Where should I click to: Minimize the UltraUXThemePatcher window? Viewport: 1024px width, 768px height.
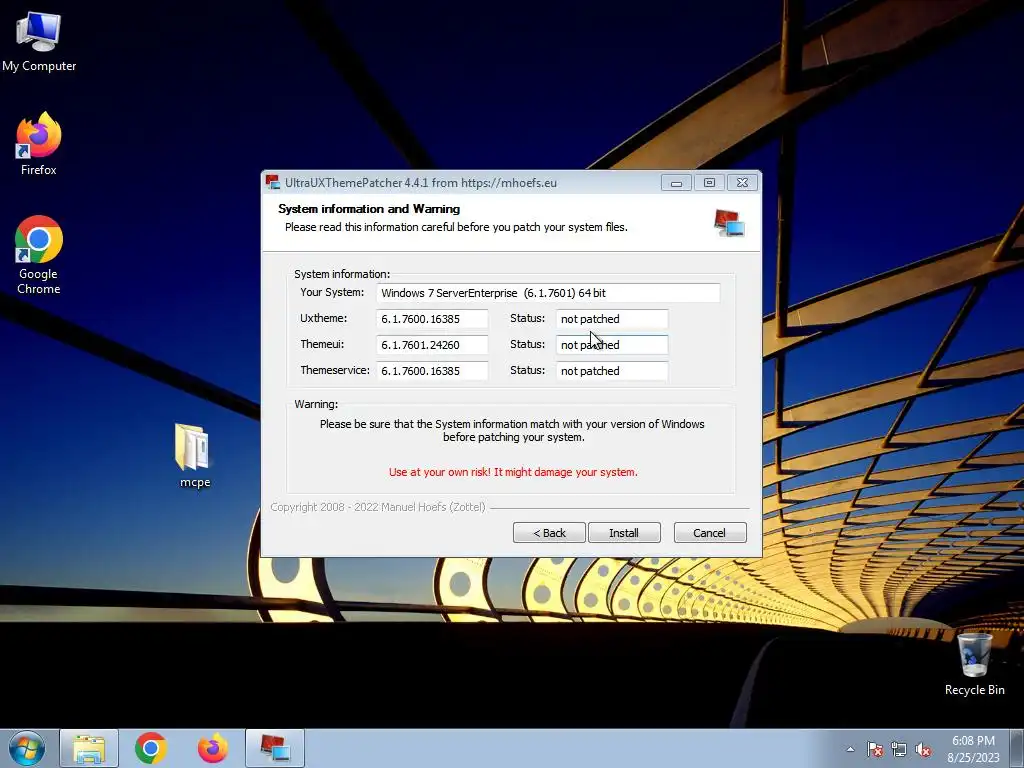coord(676,183)
